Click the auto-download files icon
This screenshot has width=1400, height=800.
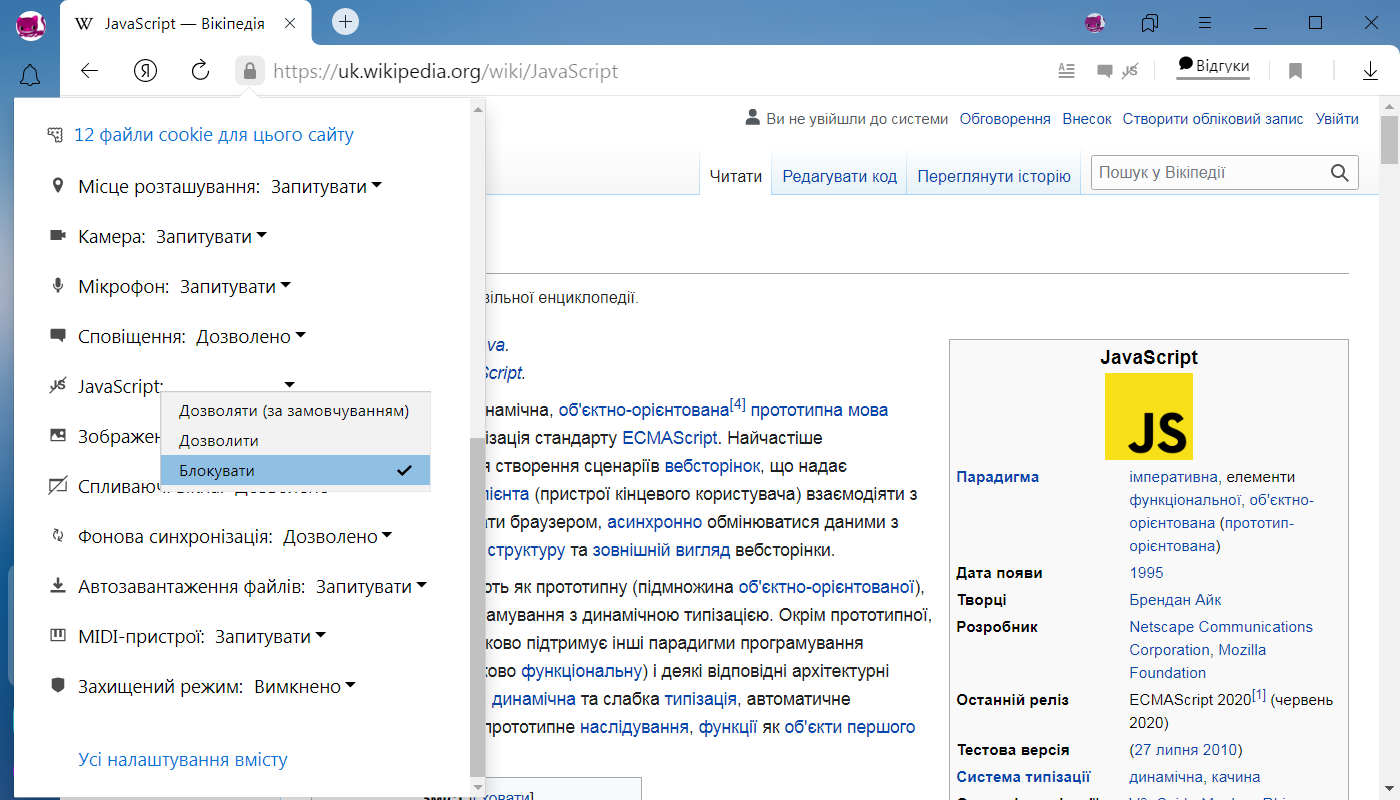click(x=57, y=586)
